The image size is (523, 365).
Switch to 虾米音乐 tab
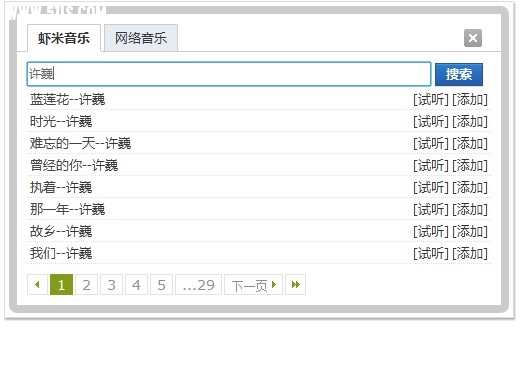tap(64, 38)
